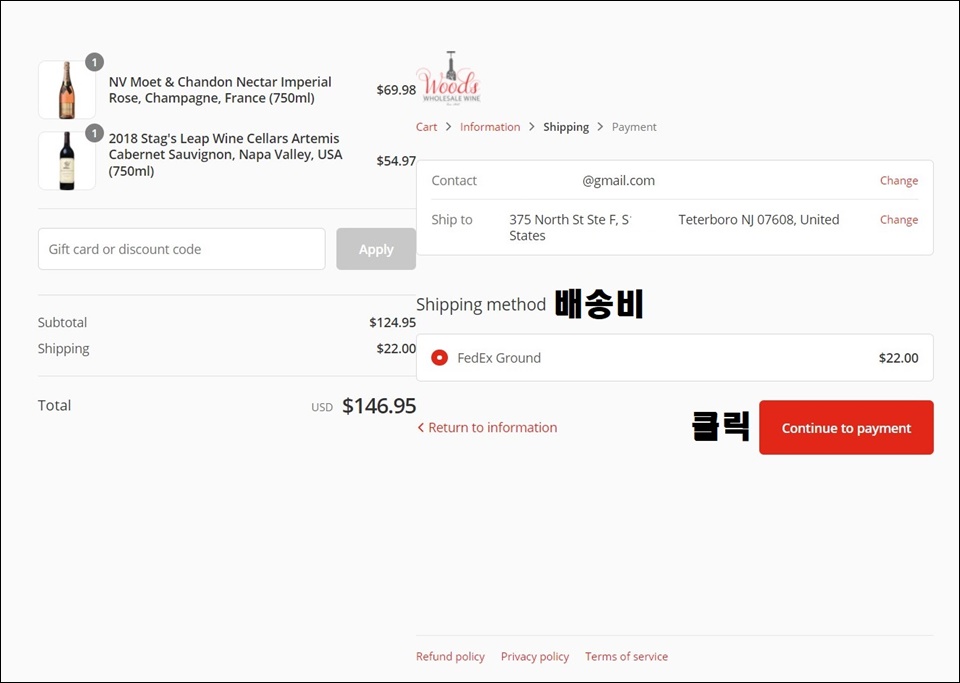The width and height of the screenshot is (960, 683).
Task: Click the Ship to label
Action: 452,220
